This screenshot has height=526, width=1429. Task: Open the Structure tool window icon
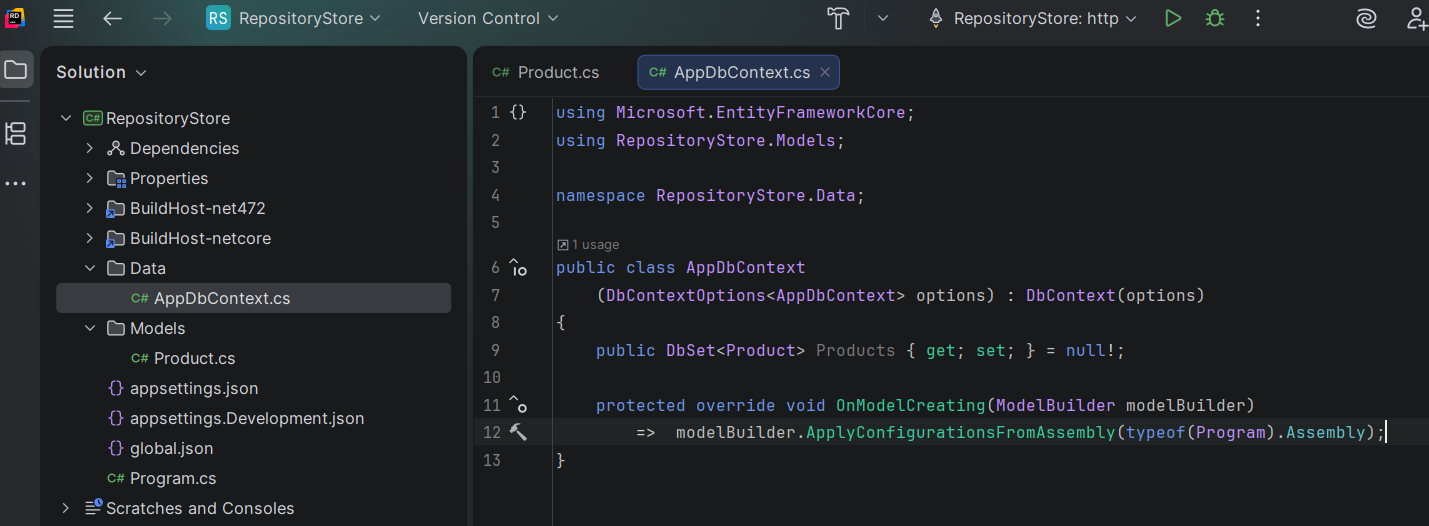16,133
